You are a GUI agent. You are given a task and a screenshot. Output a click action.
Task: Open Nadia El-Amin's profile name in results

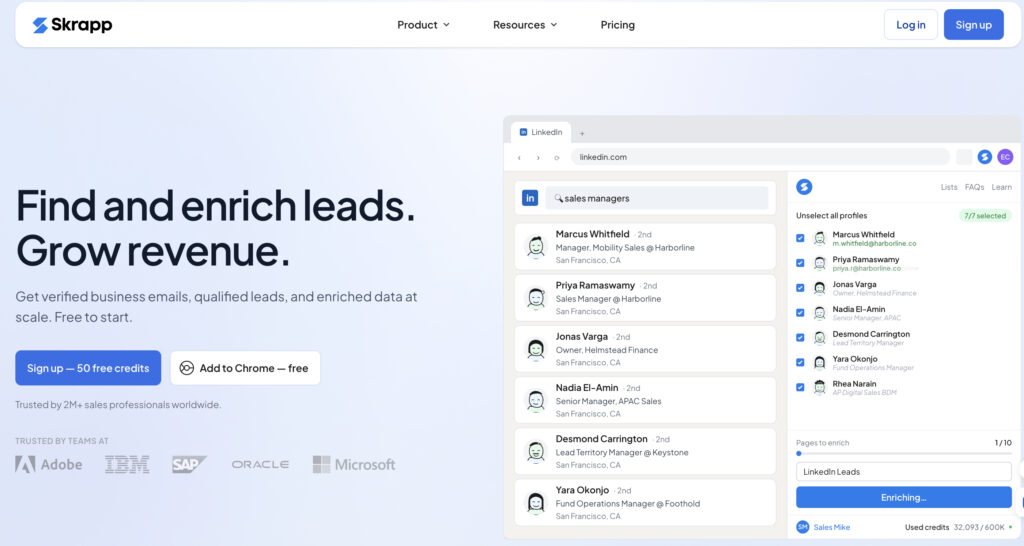coord(586,387)
